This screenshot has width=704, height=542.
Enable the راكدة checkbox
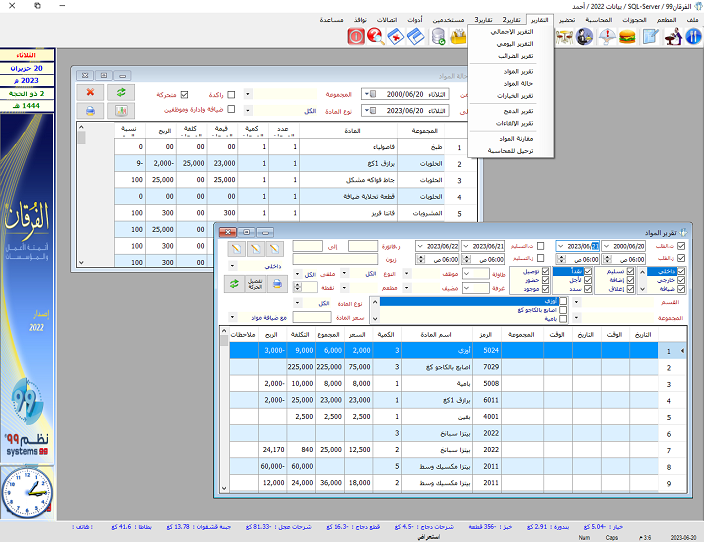[232, 95]
